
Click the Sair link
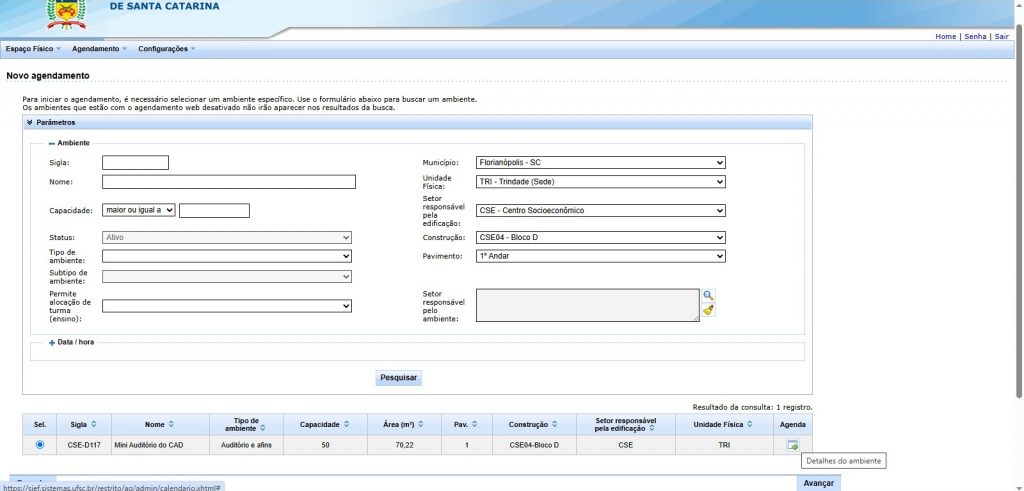coord(1001,36)
